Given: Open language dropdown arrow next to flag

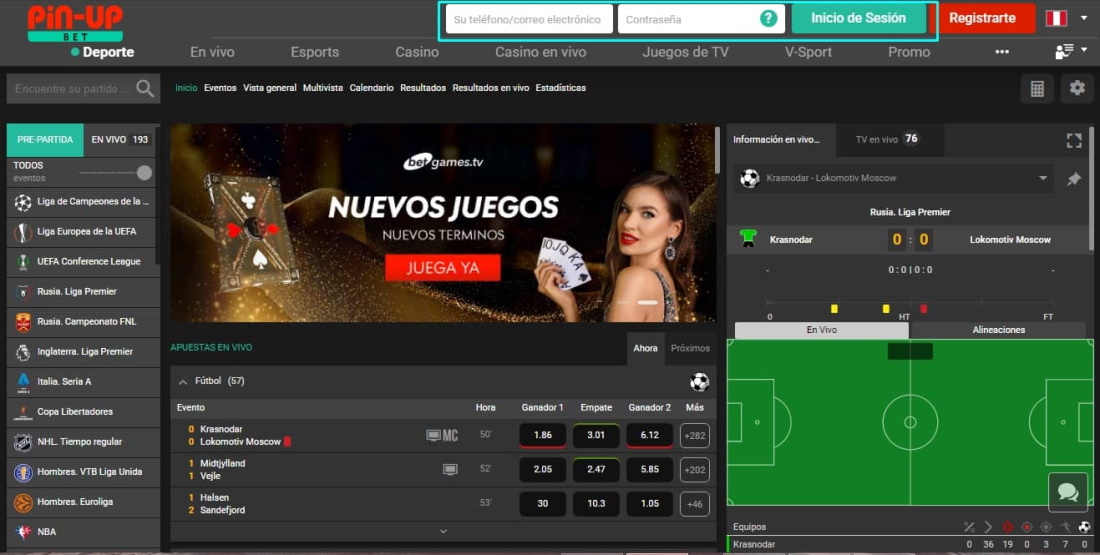Looking at the screenshot, I should coord(1084,18).
